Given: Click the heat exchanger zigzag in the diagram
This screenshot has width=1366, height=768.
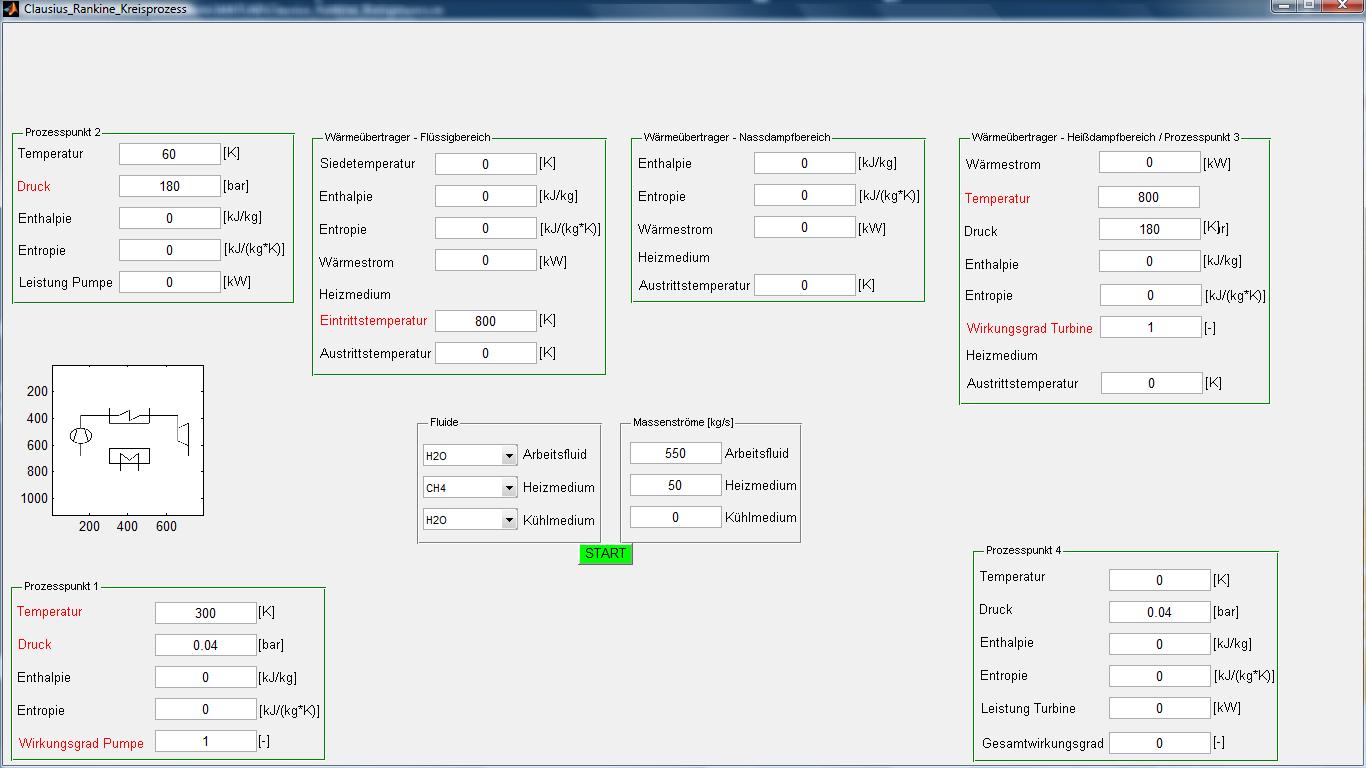Looking at the screenshot, I should tap(129, 413).
